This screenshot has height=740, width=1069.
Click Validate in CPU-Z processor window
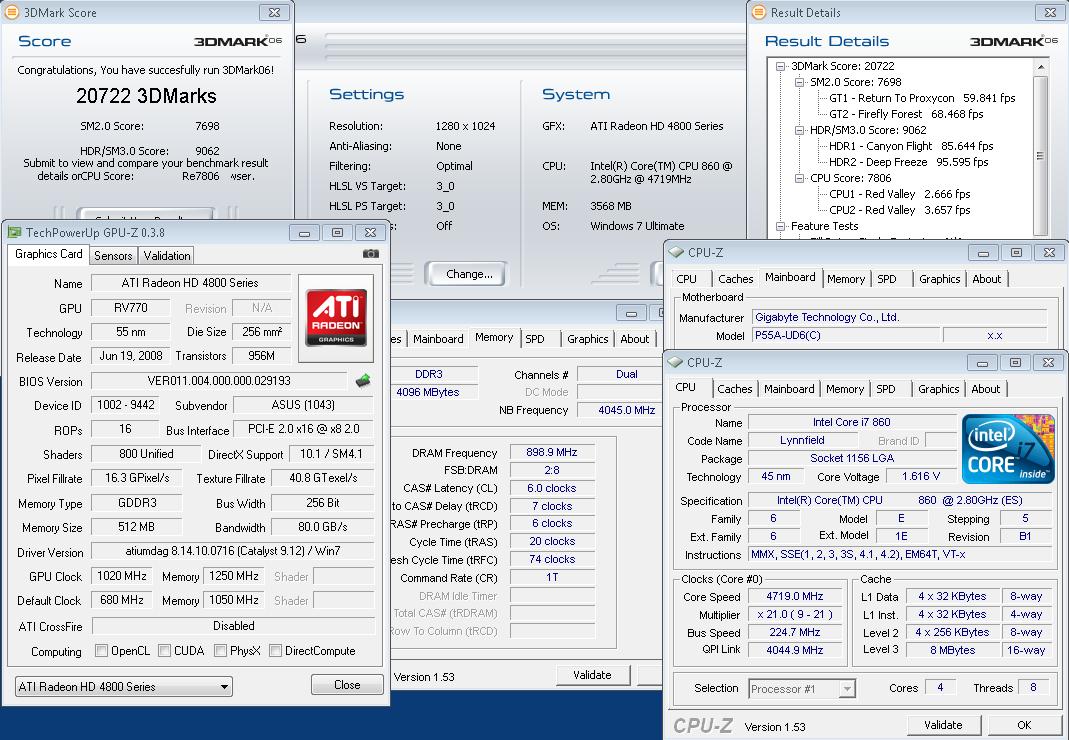coord(943,725)
